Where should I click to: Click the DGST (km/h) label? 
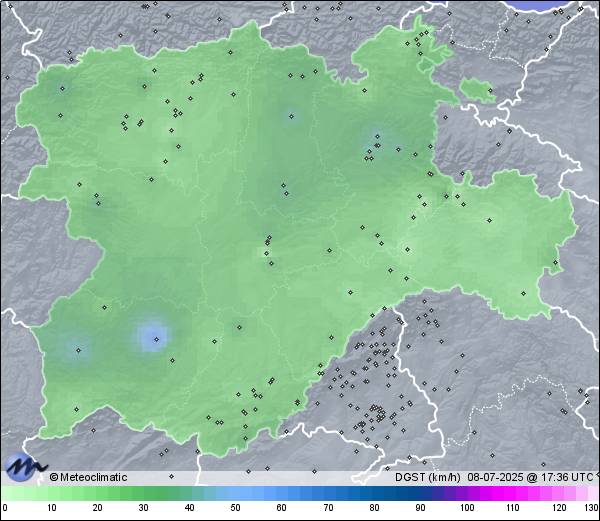tap(427, 477)
